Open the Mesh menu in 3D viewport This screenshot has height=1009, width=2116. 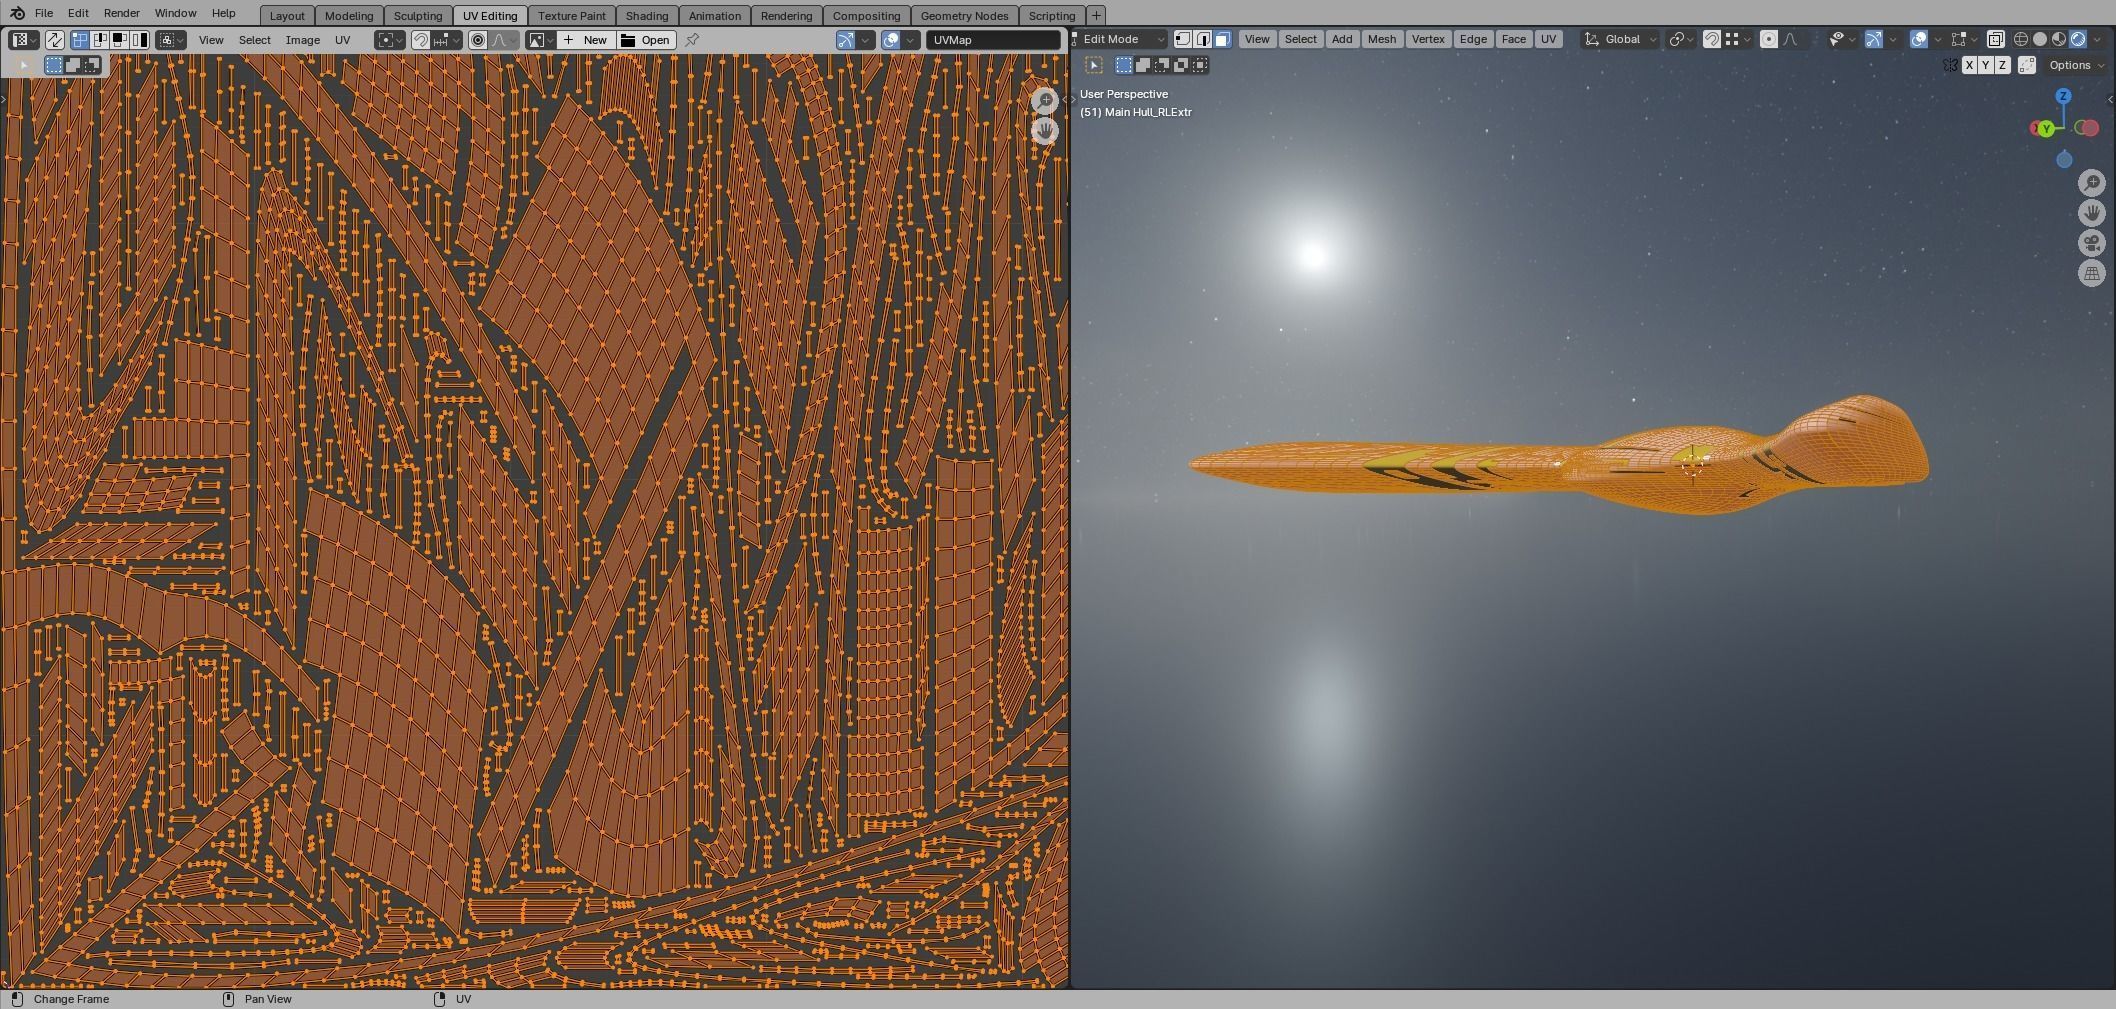1382,39
